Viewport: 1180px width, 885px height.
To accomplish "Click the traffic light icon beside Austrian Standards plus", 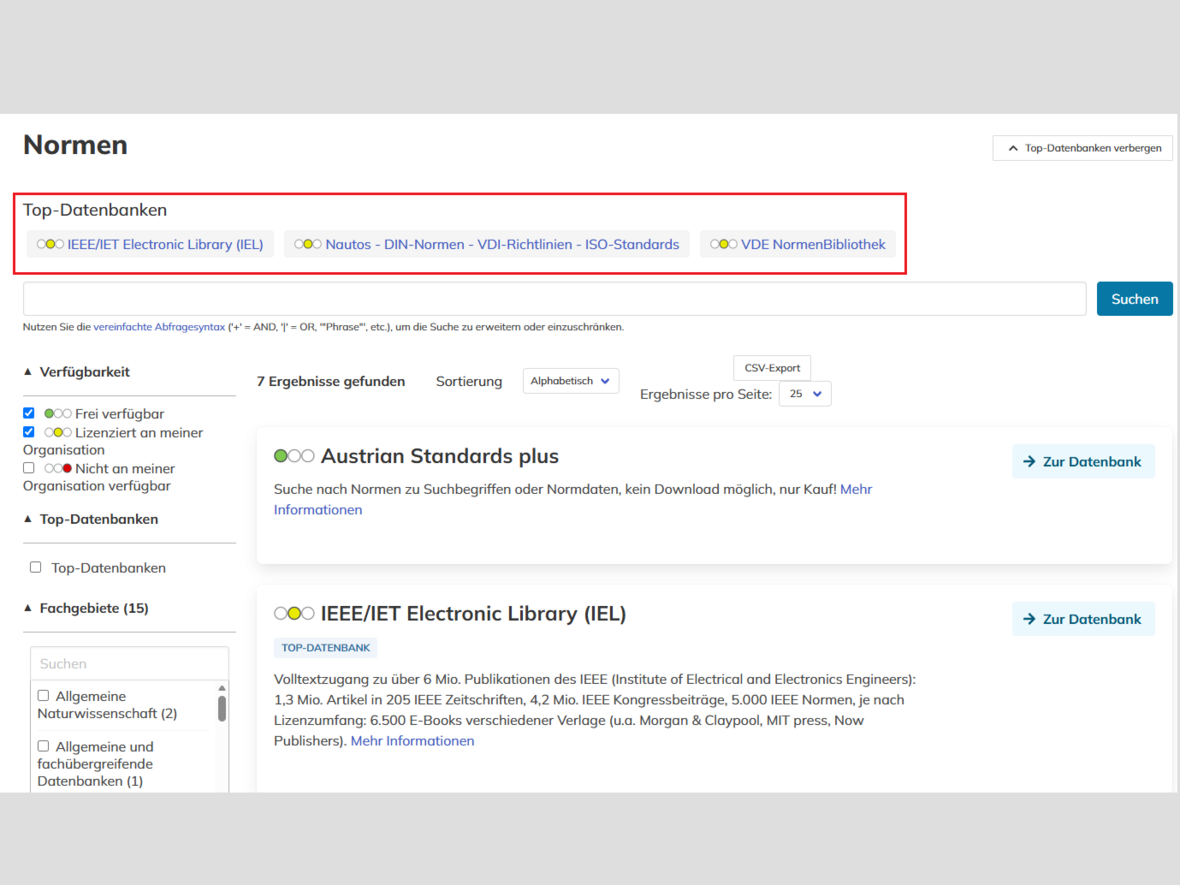I will pos(293,456).
